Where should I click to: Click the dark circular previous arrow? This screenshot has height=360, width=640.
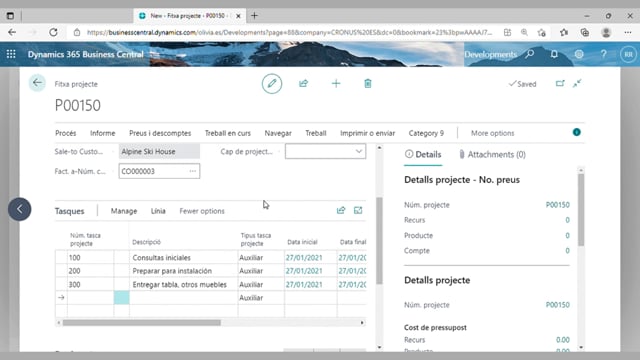[x=20, y=209]
